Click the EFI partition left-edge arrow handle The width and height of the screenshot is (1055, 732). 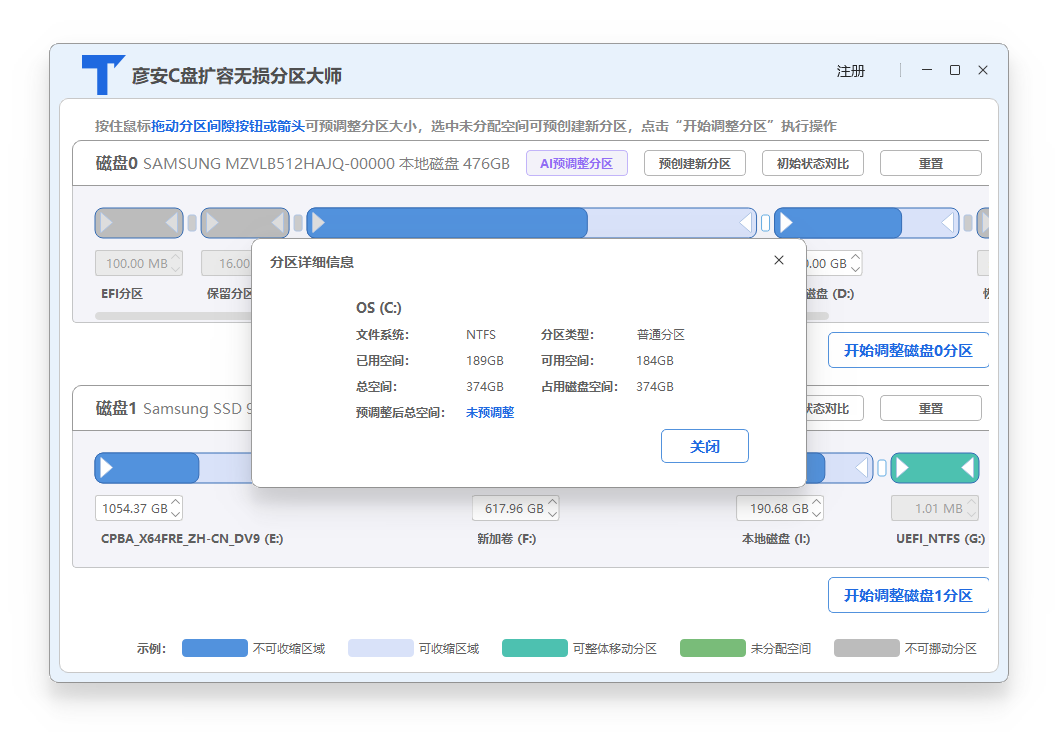pyautogui.click(x=106, y=223)
